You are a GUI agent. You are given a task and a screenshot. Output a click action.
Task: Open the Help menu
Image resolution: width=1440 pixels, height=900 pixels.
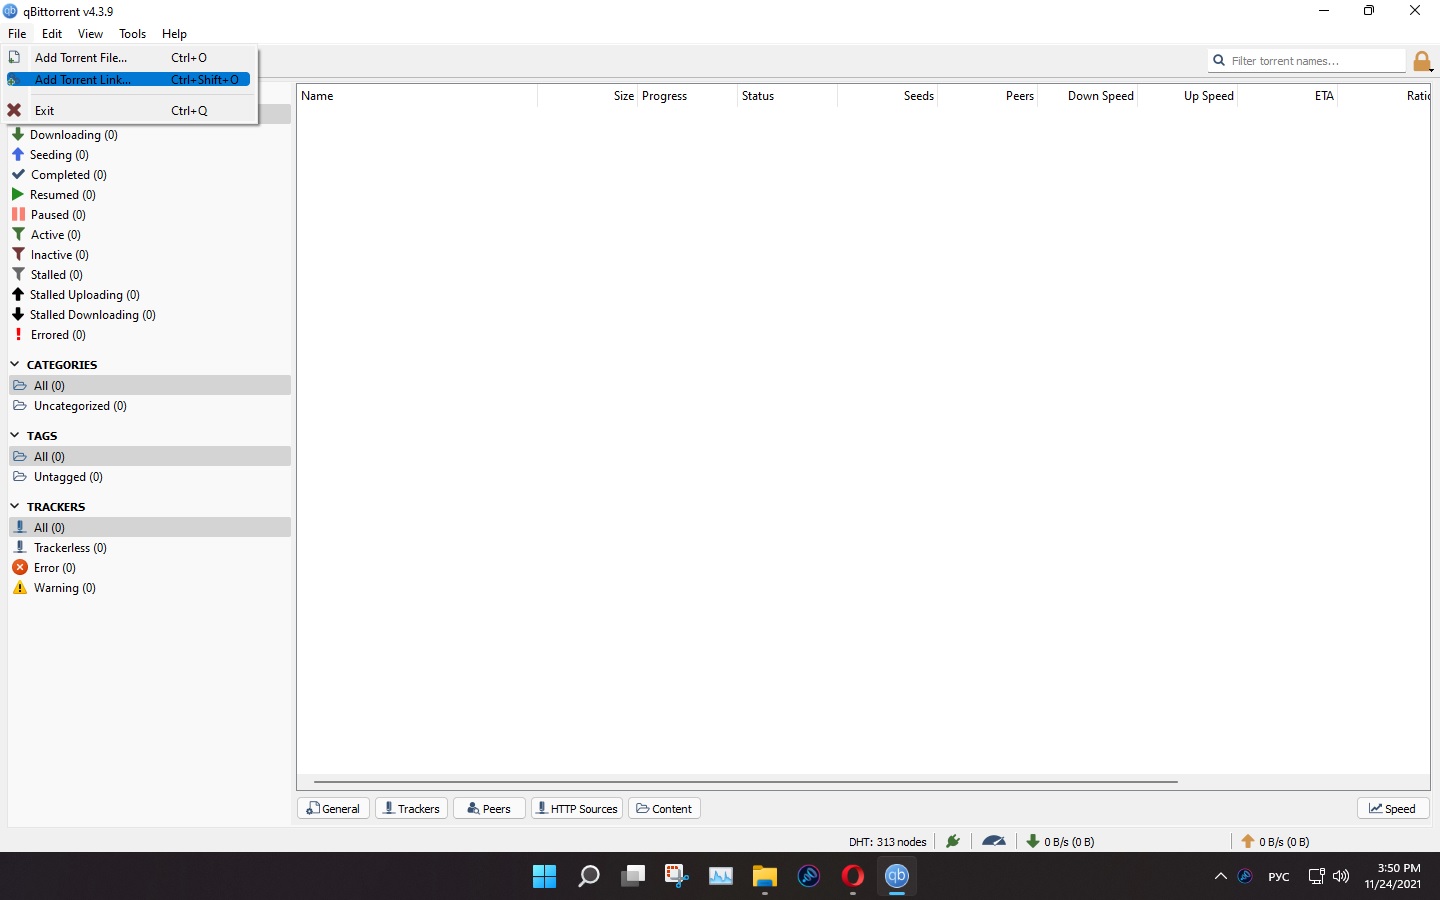[x=174, y=33]
